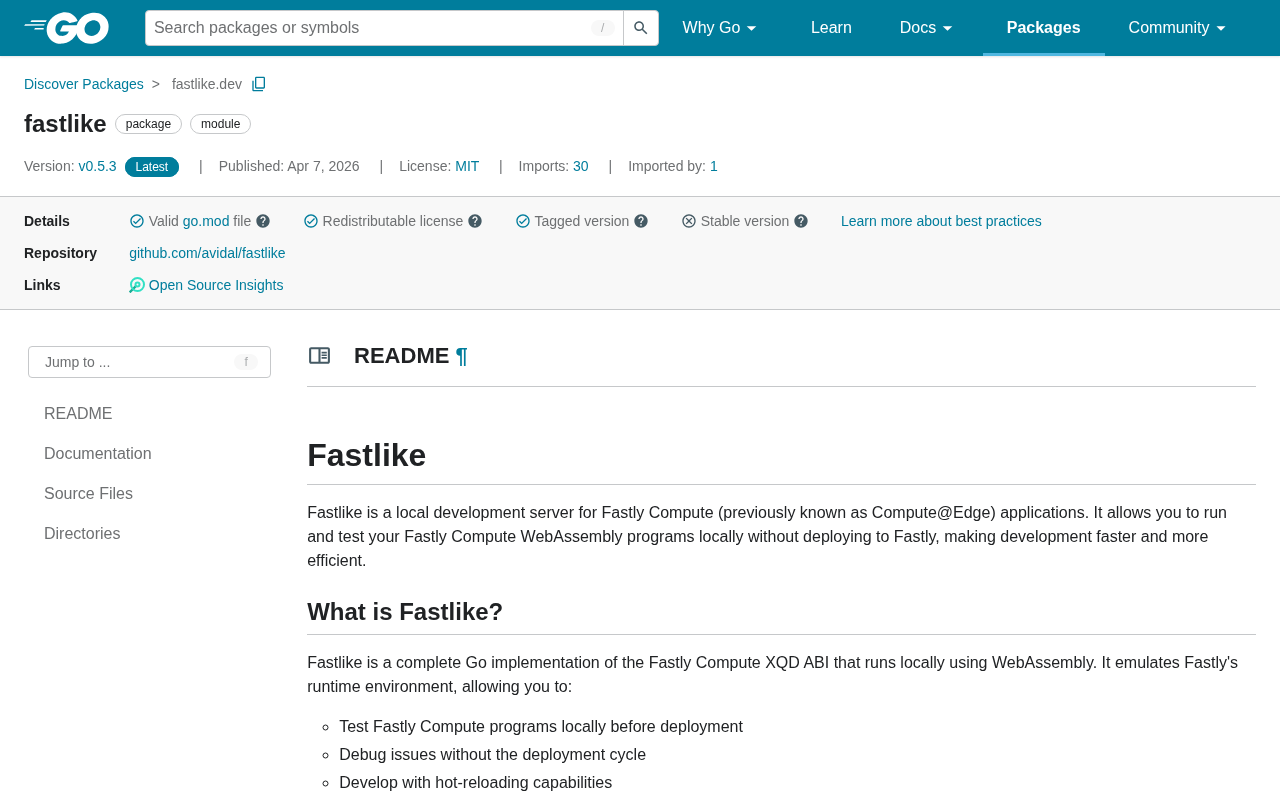
Task: Jump to Source Files in the sidebar
Action: [x=88, y=494]
